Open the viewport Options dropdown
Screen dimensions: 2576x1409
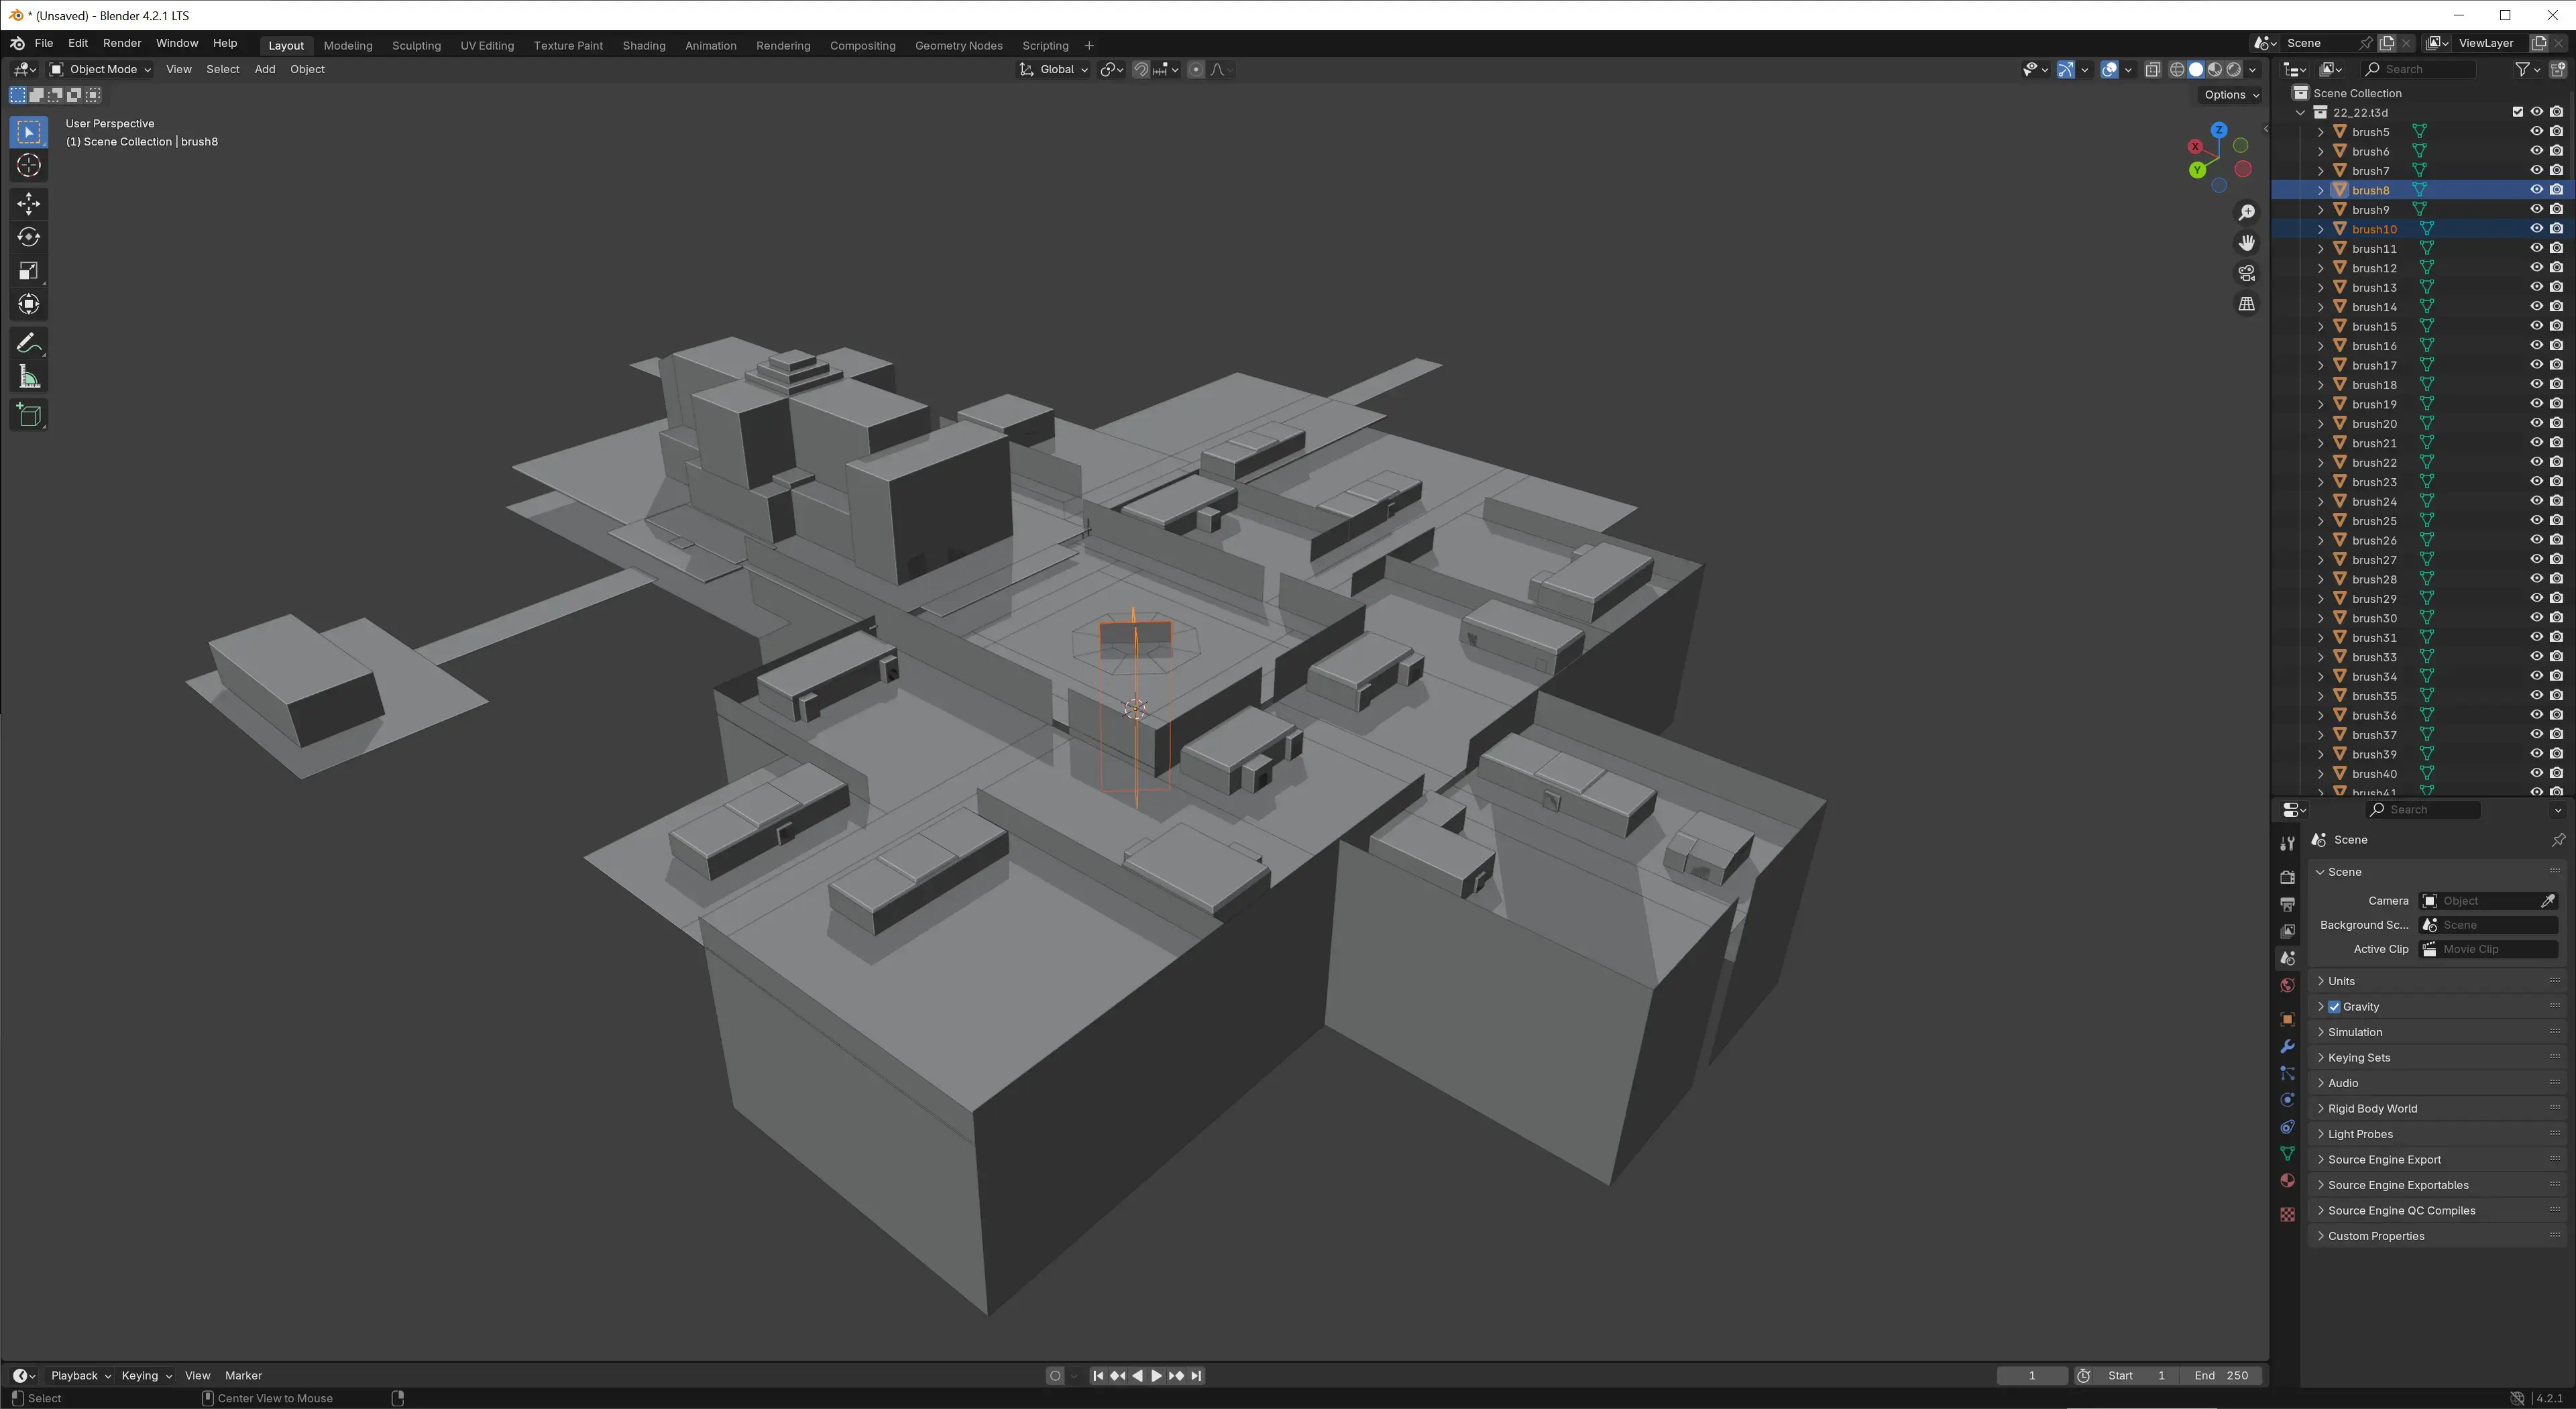(x=2231, y=95)
